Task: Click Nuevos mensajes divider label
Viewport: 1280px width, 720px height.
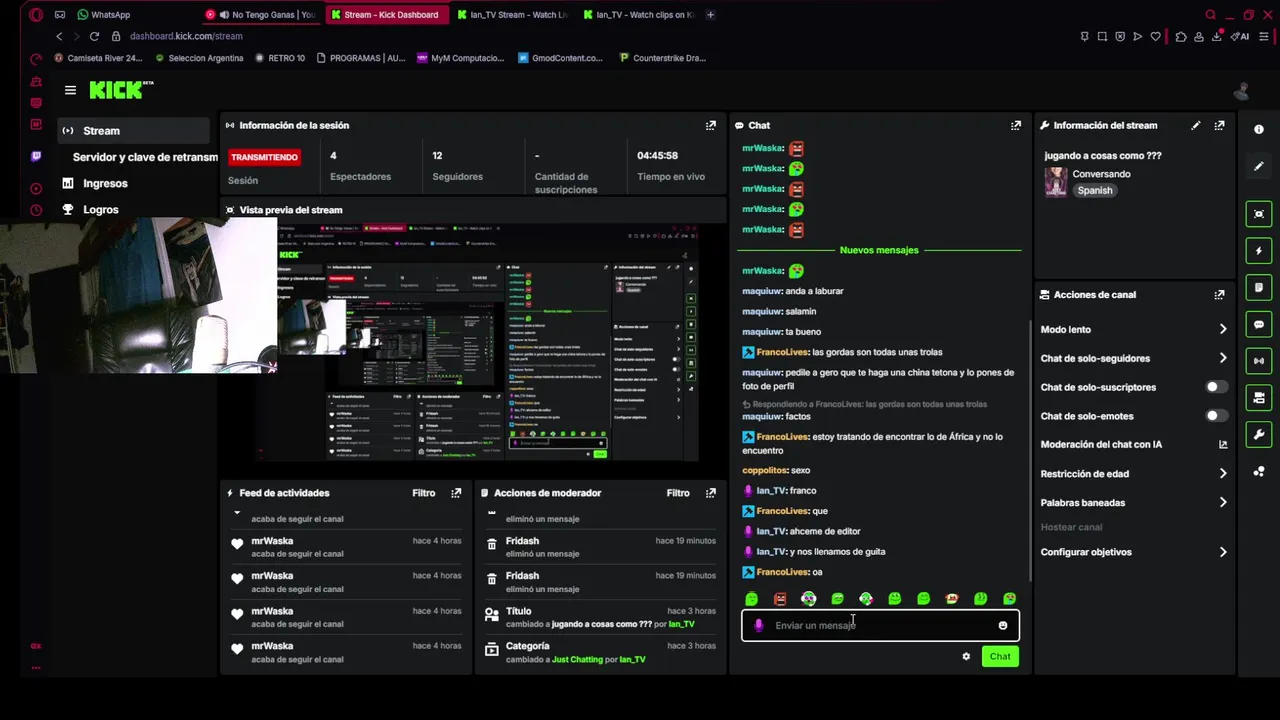Action: [x=879, y=250]
